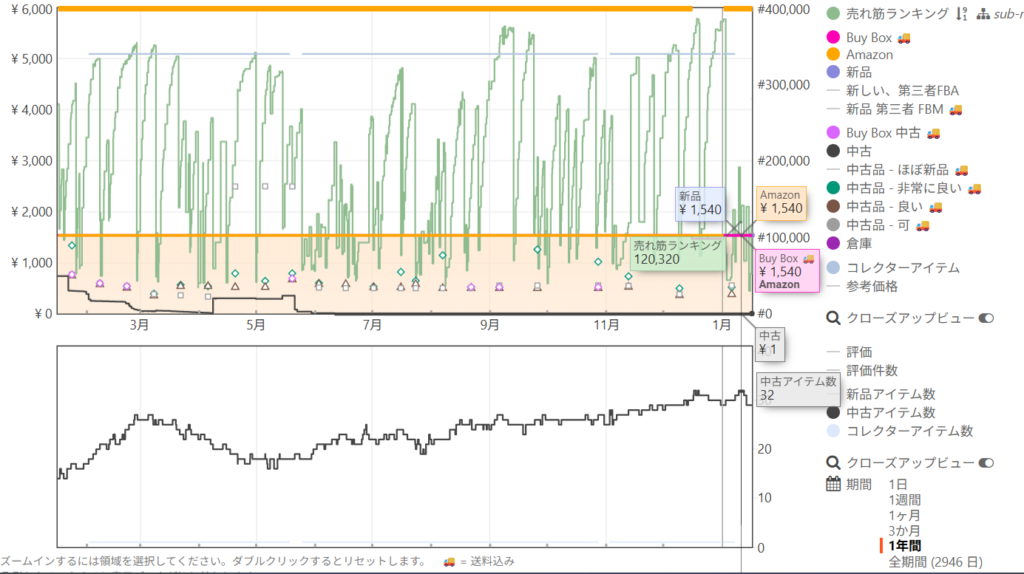
Task: Switch the lower クローズアップビュー toggle
Action: [986, 463]
